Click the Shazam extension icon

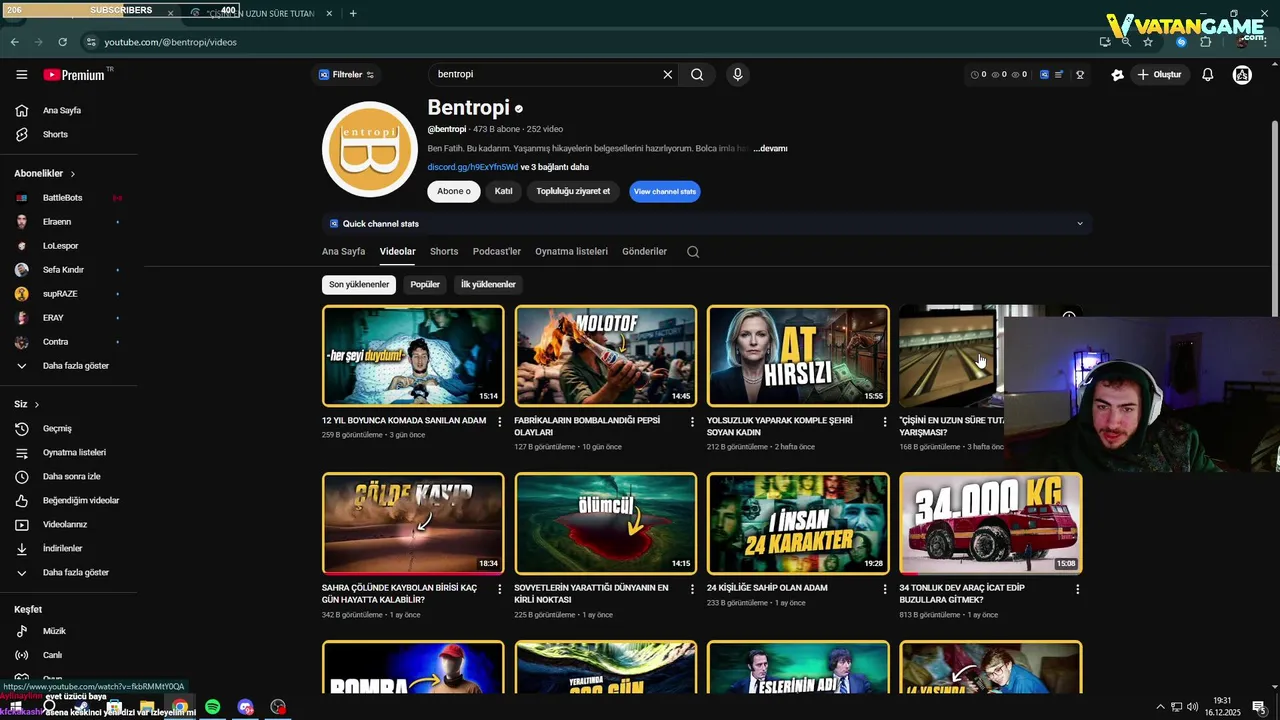pos(1181,42)
